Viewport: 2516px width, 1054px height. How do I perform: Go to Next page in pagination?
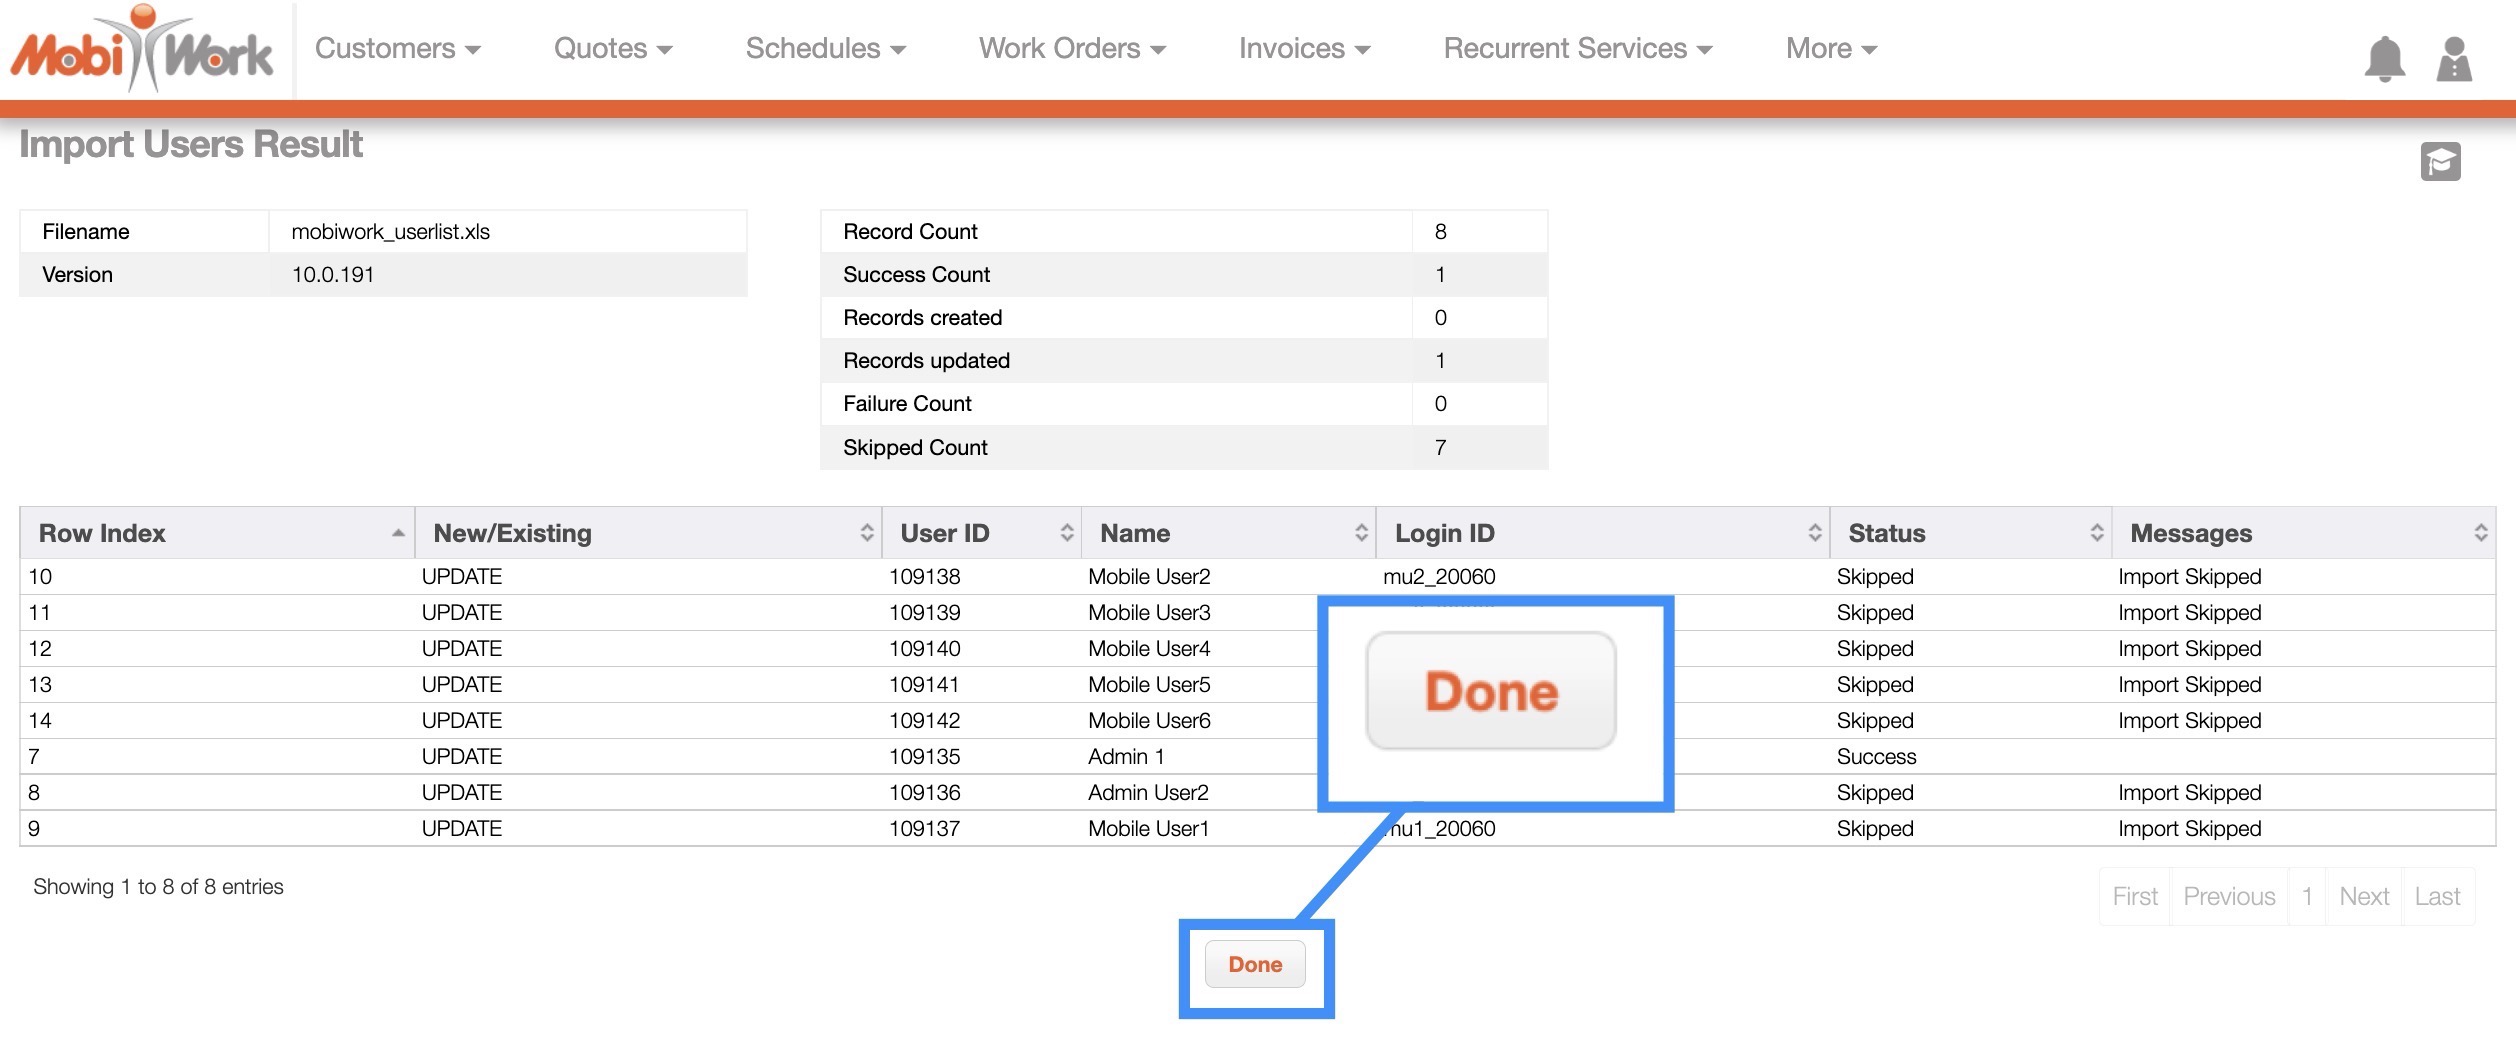point(2363,896)
